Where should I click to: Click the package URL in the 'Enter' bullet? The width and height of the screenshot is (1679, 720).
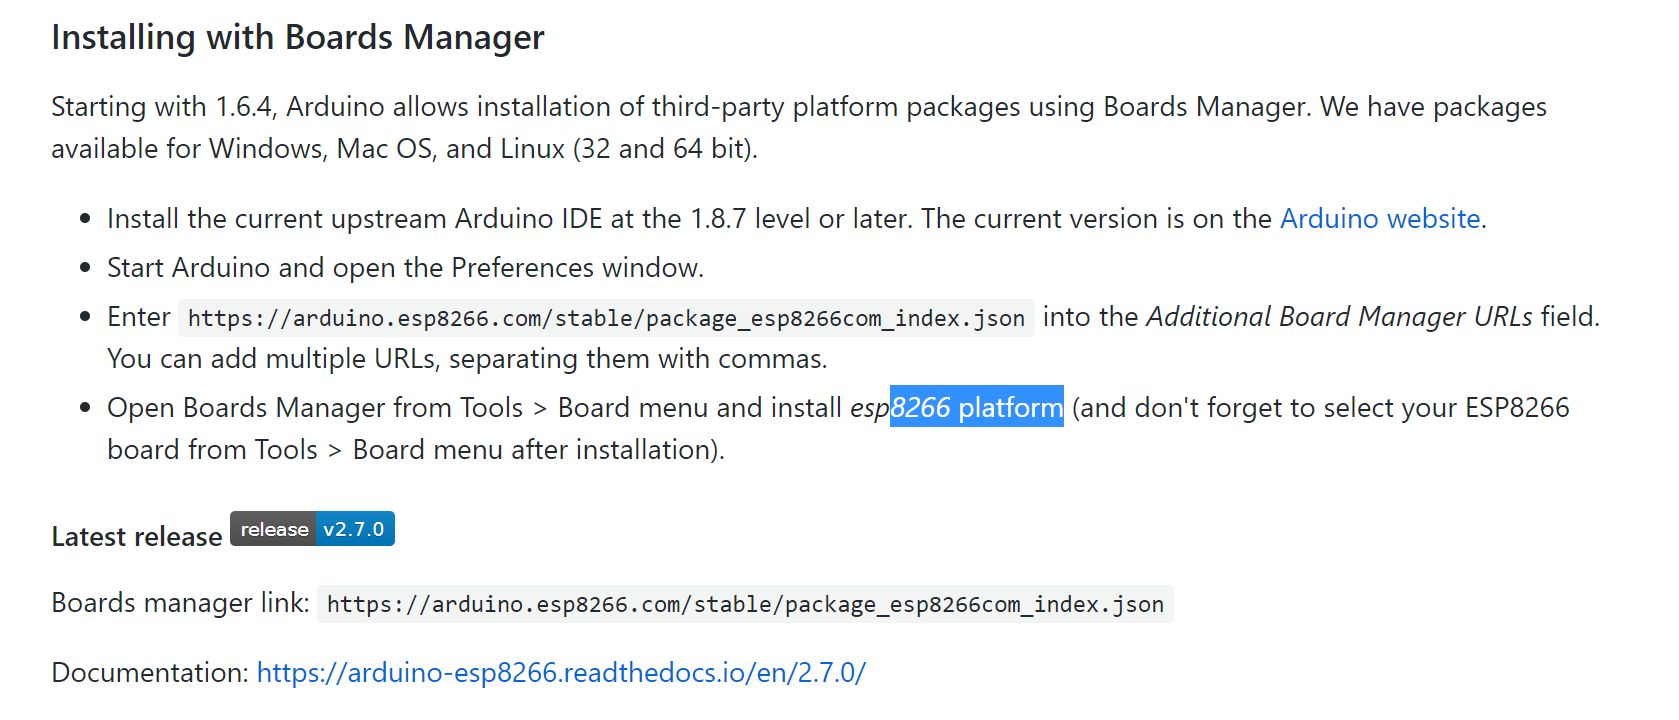click(x=606, y=319)
